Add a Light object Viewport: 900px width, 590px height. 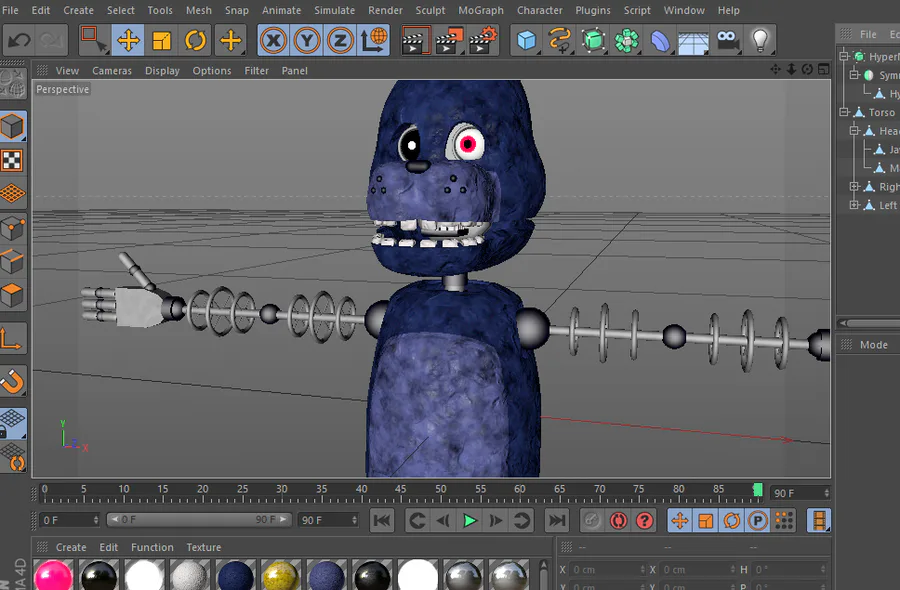761,41
